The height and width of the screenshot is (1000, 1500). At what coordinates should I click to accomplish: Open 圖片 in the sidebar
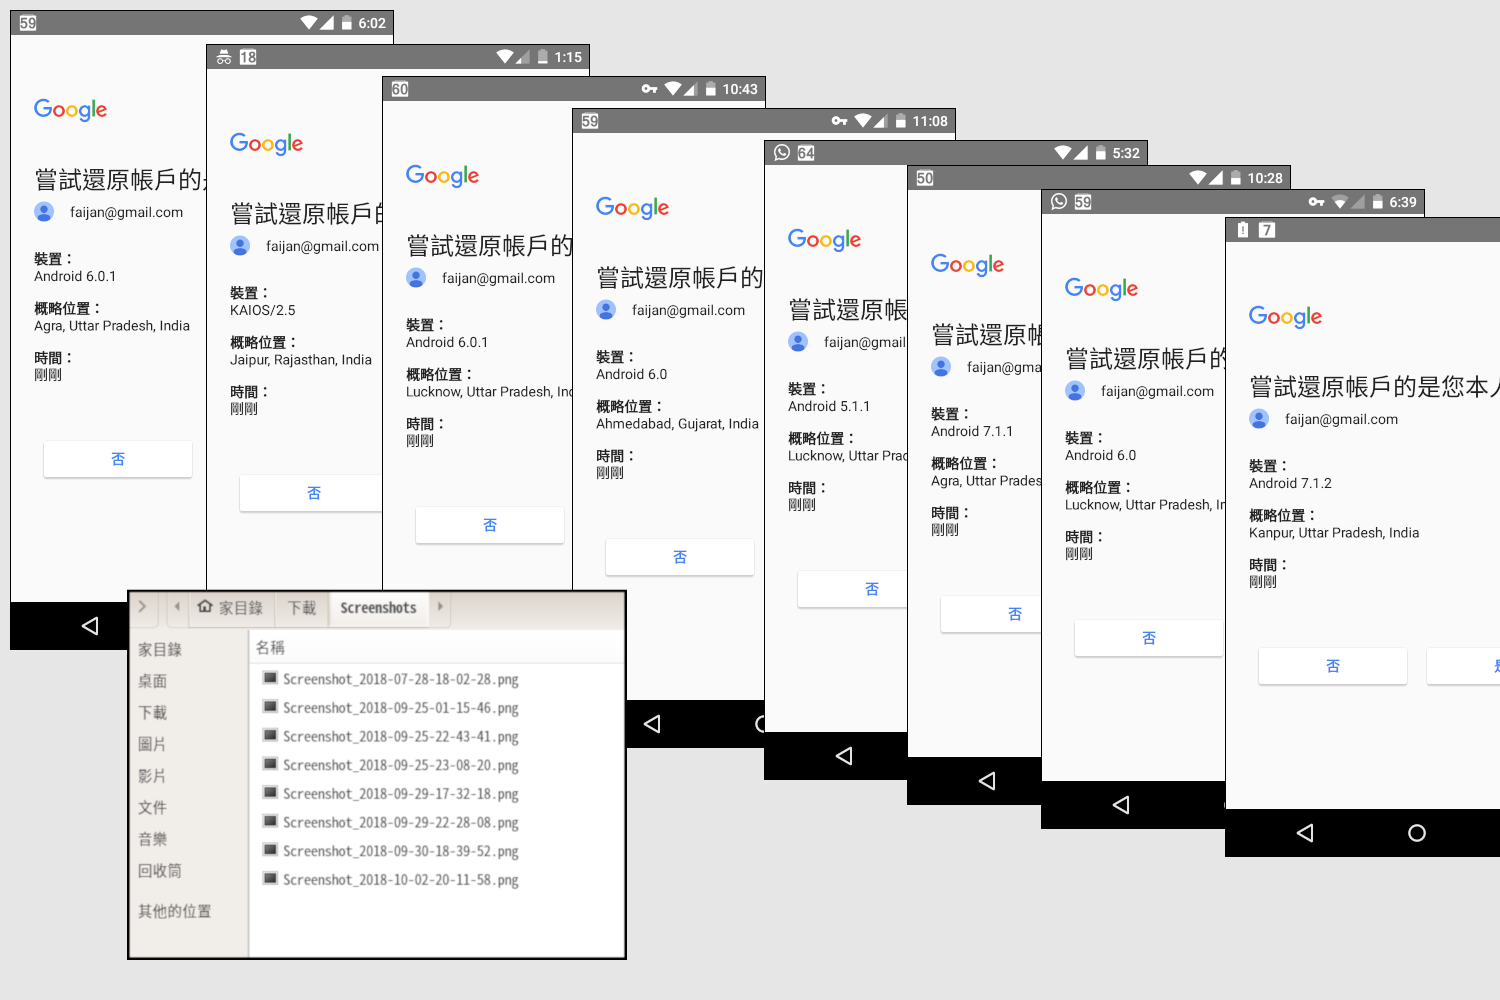click(x=152, y=744)
